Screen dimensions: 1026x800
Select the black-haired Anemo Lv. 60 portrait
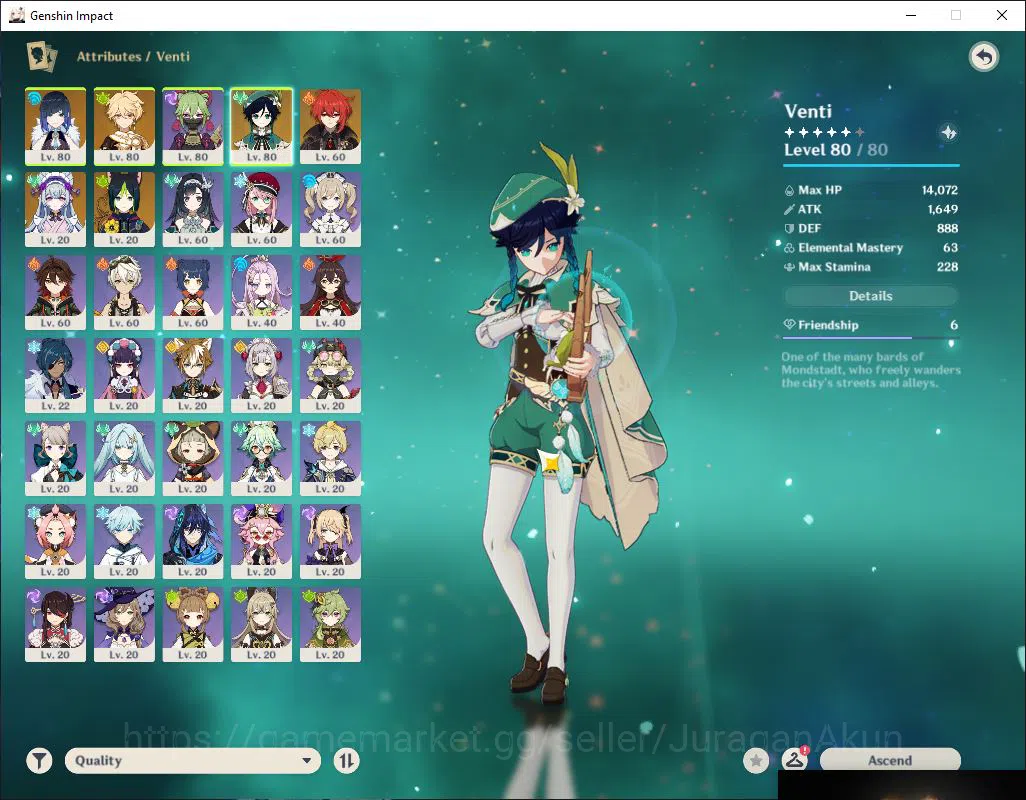[193, 209]
